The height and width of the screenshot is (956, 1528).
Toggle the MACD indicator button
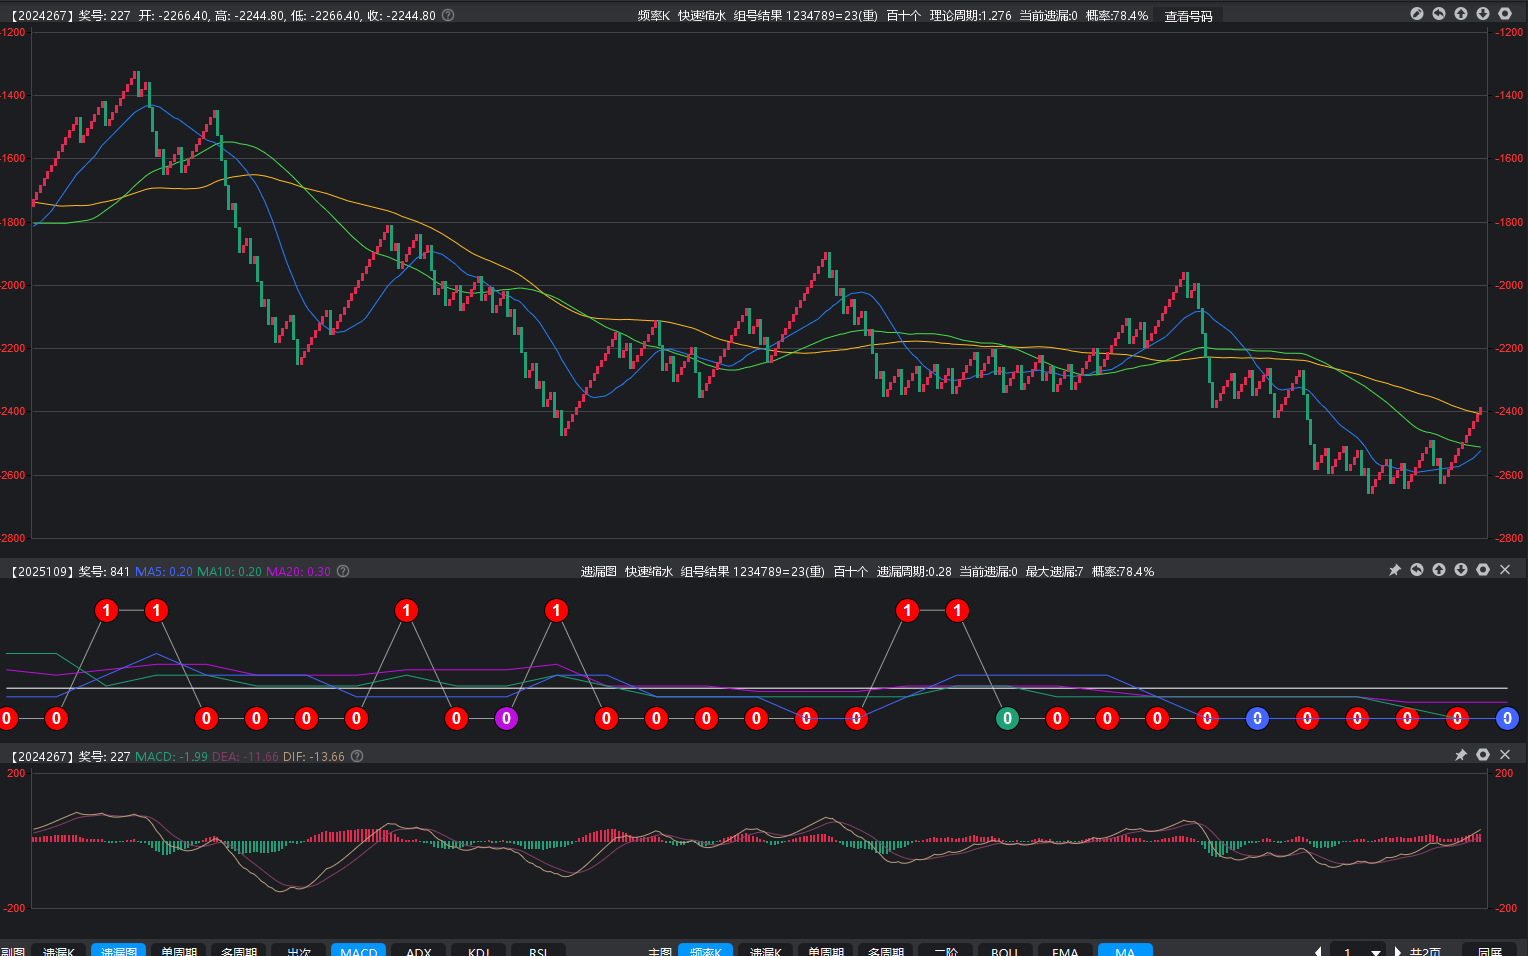click(358, 950)
